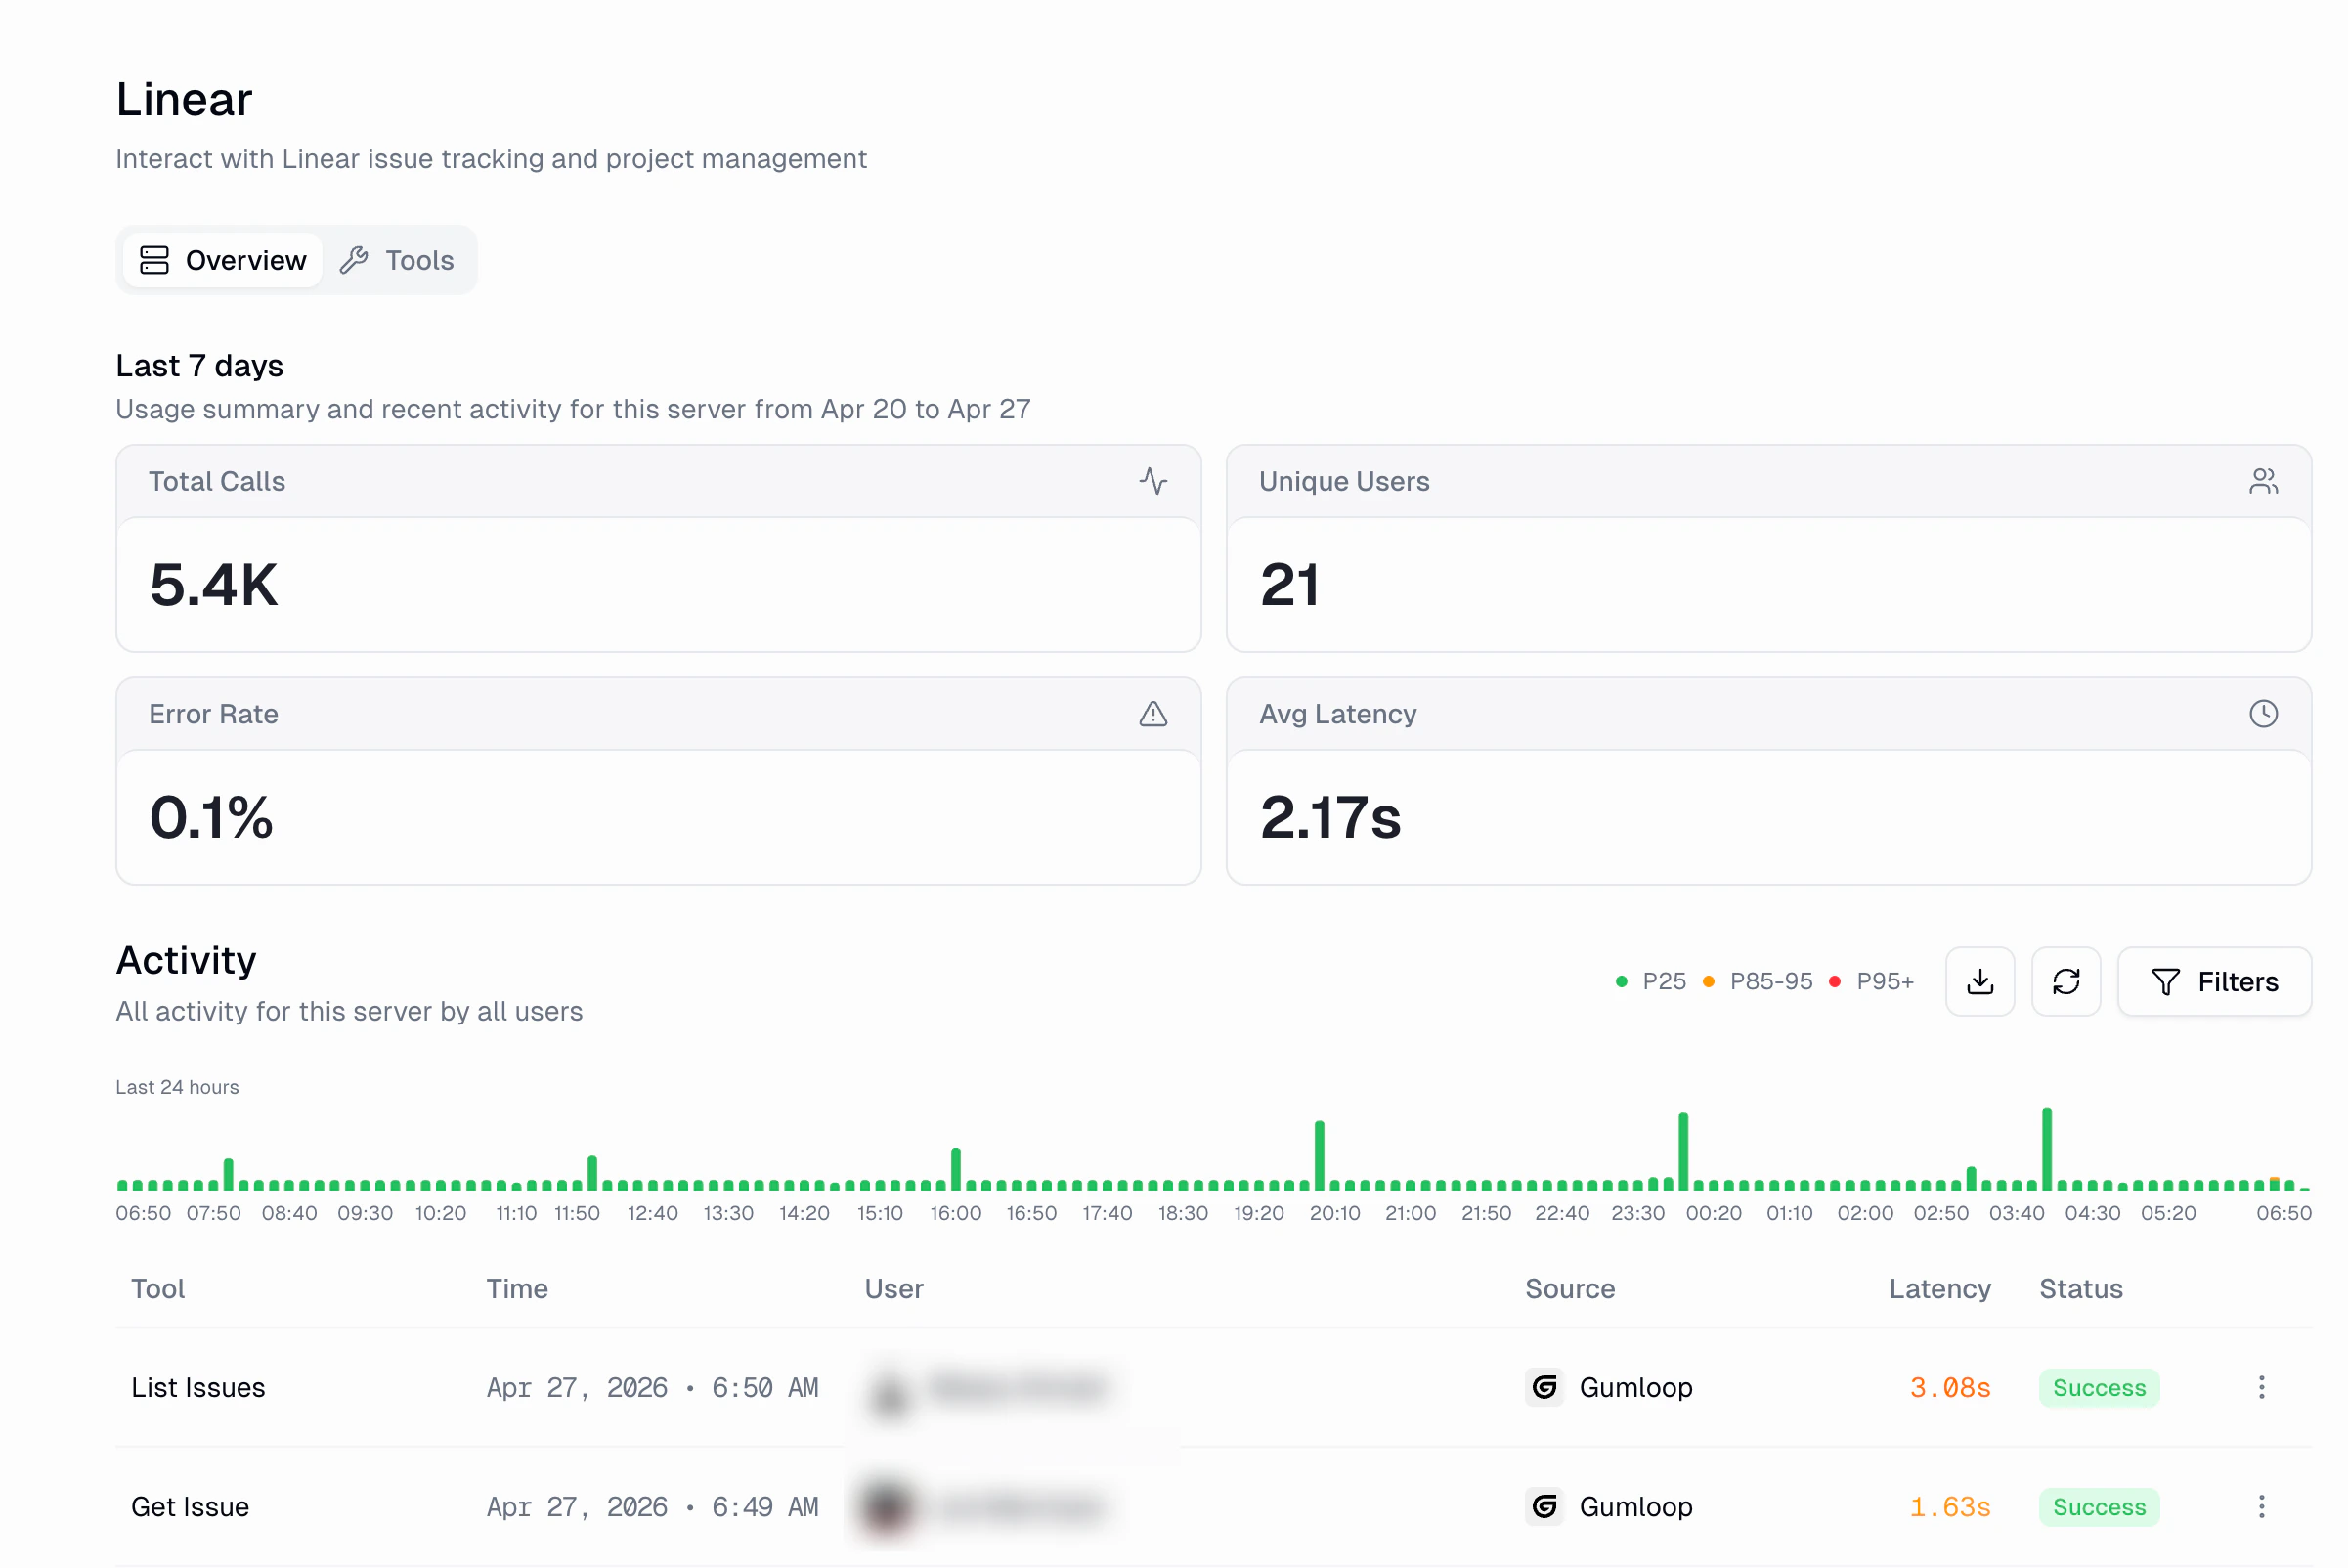Viewport: 2348px width, 1568px height.
Task: Click the red P95+ color dot
Action: (1835, 981)
